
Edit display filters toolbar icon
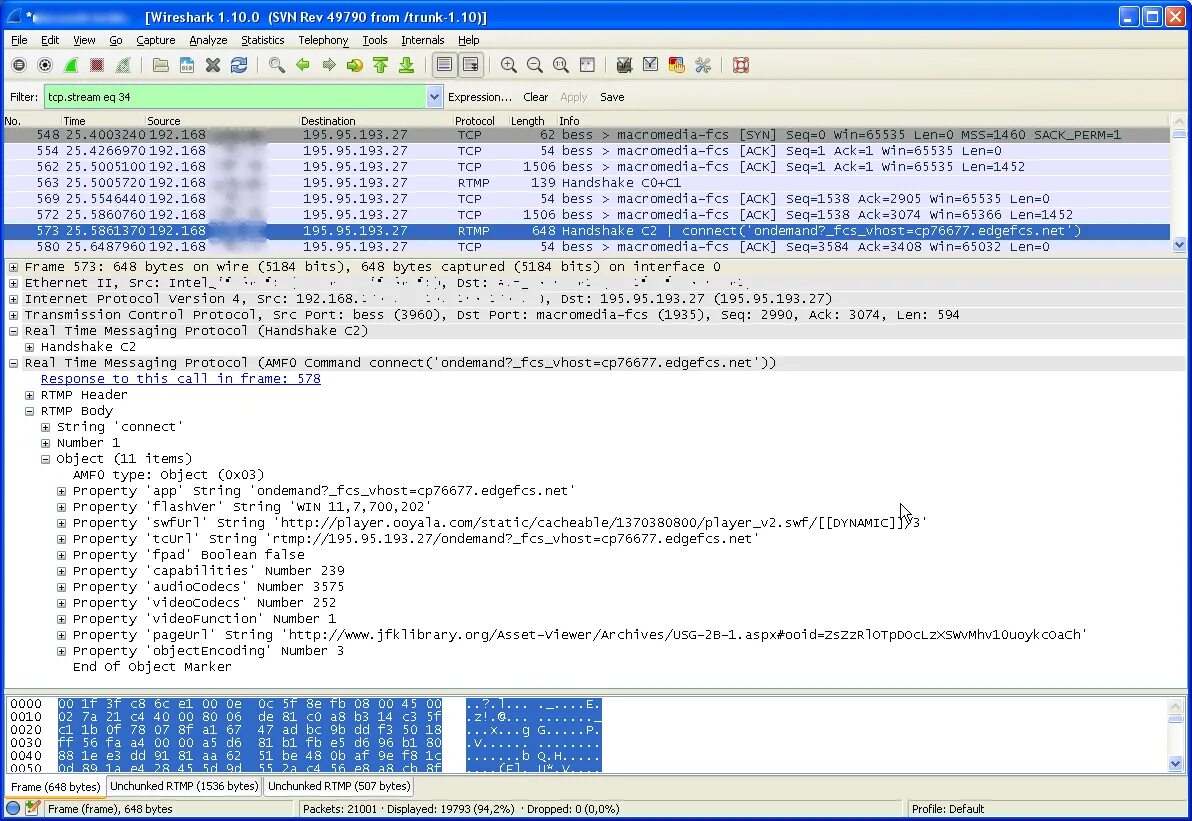click(x=650, y=65)
